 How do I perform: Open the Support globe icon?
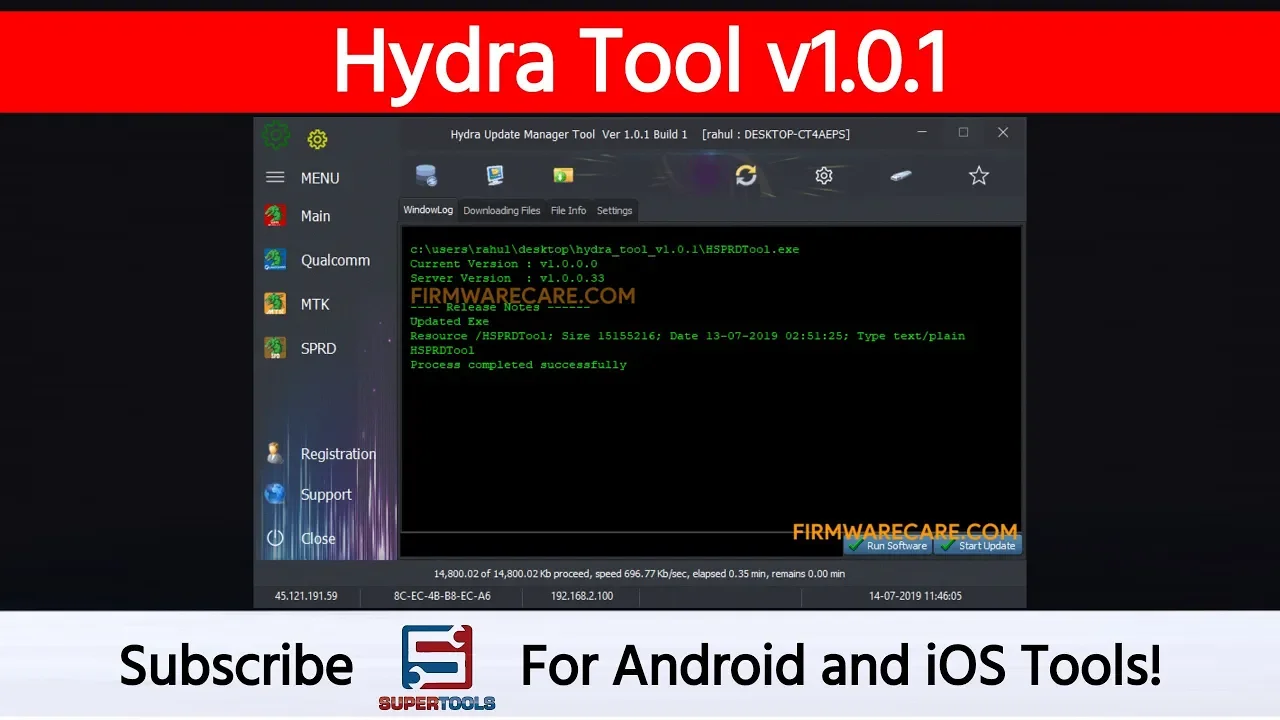click(x=275, y=494)
